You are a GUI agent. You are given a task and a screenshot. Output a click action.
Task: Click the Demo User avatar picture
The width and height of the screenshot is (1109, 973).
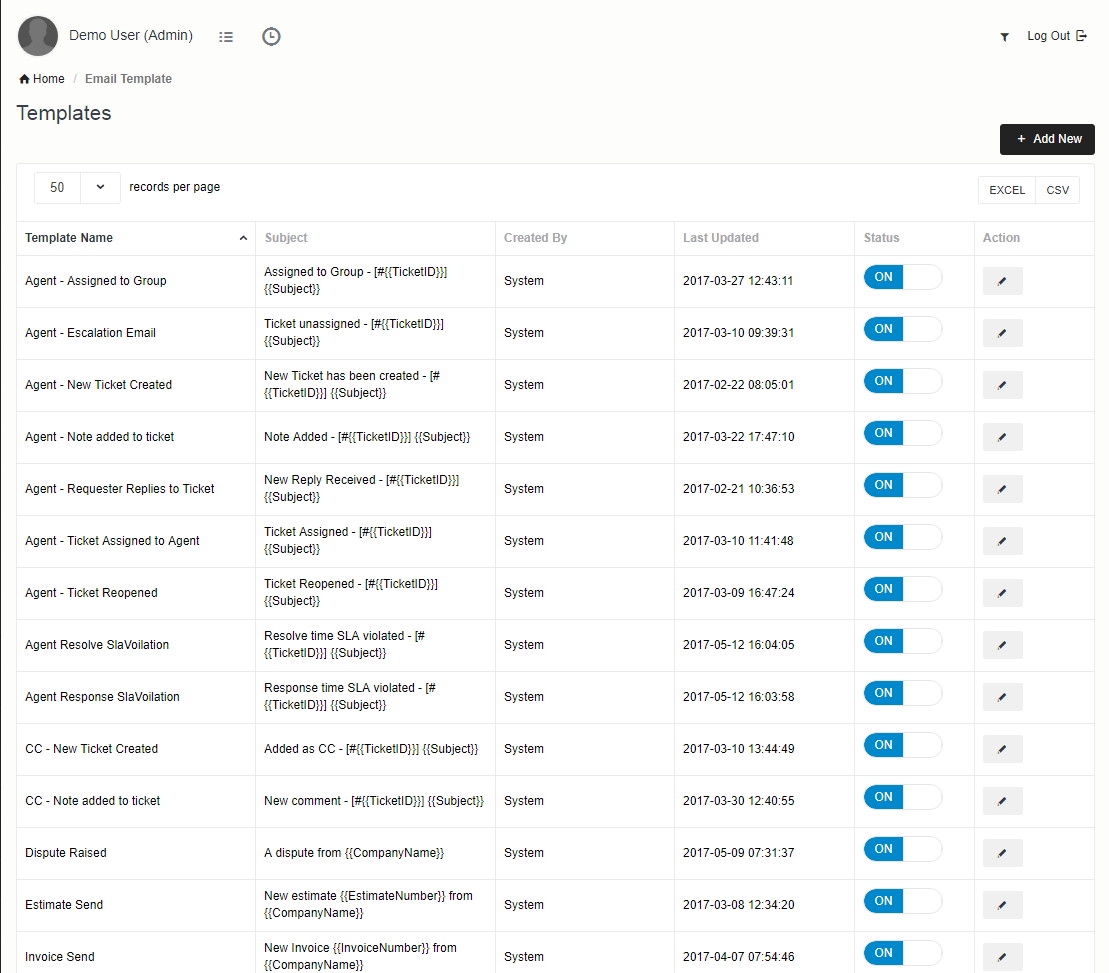point(38,36)
